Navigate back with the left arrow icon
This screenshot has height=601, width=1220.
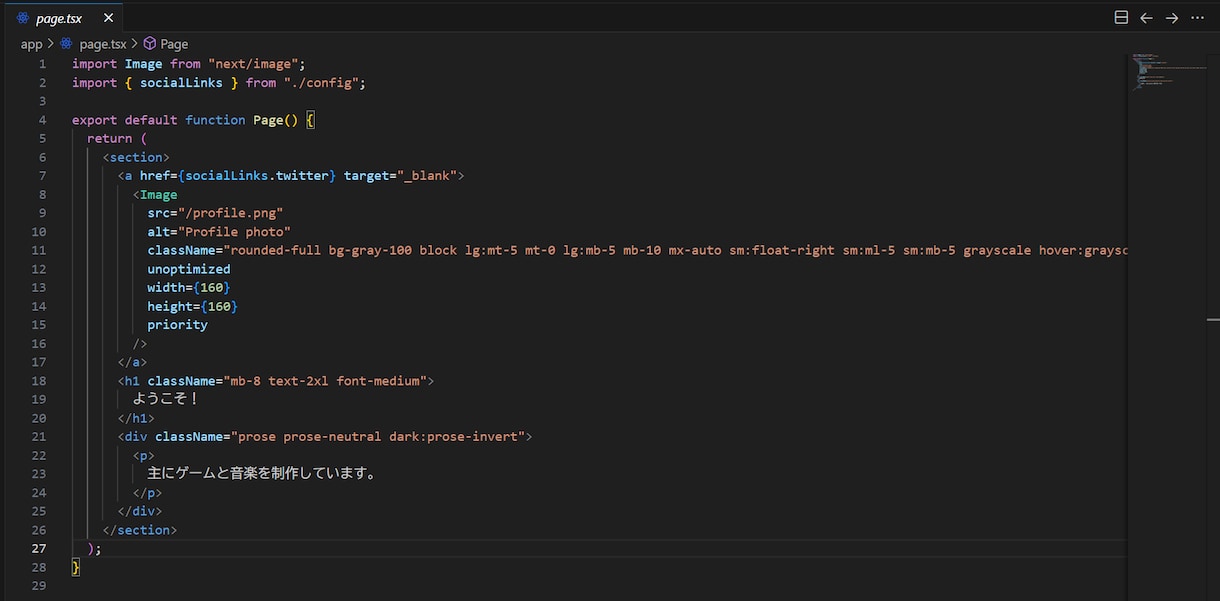pyautogui.click(x=1147, y=18)
